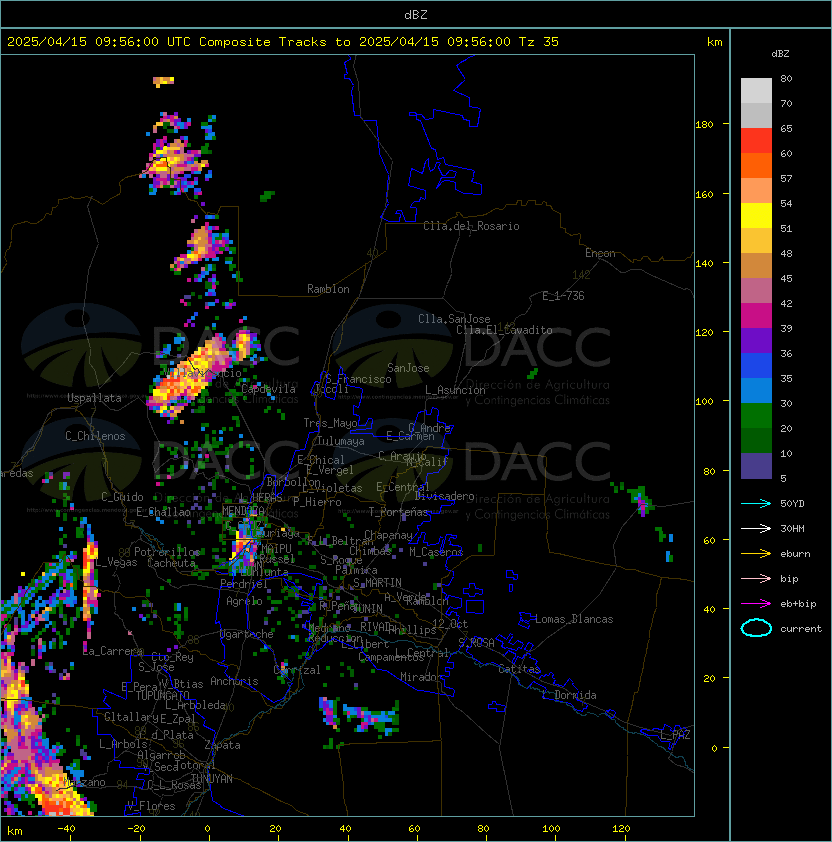Click the Mirador place label
The image size is (832, 842).
[421, 677]
